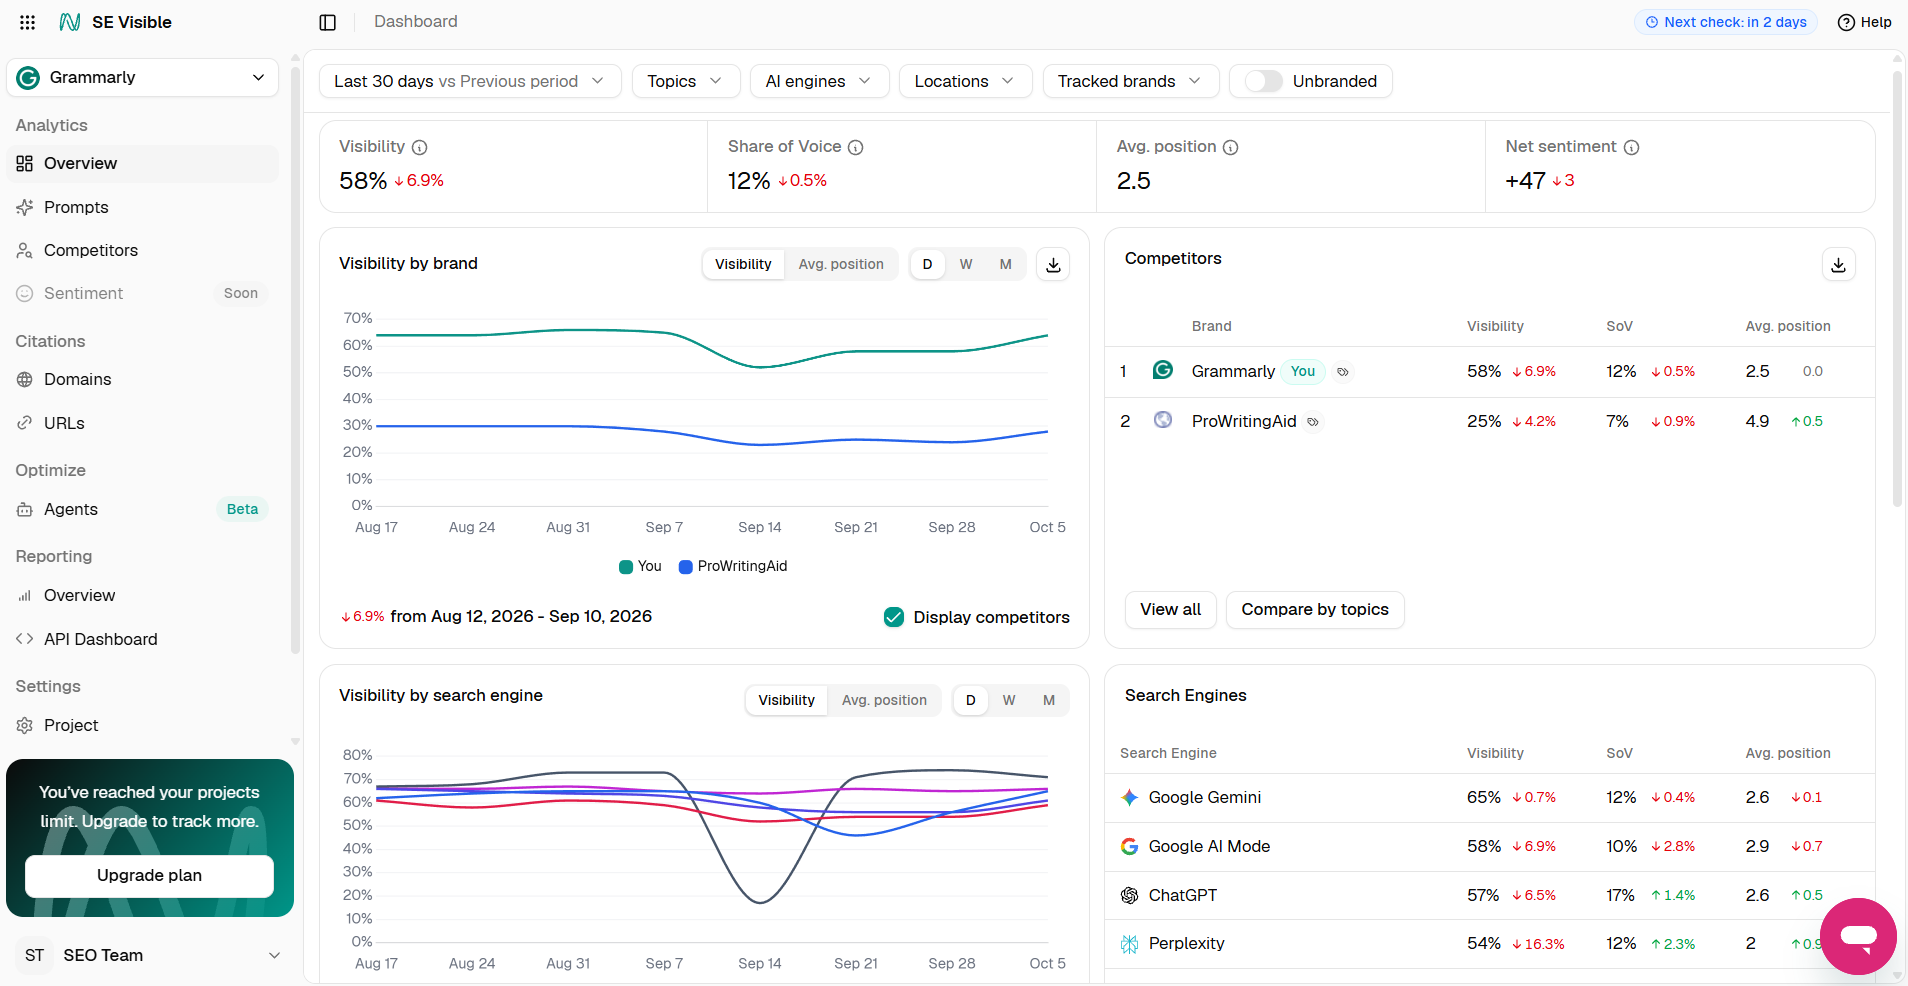Click the link icon next to ProWritingAid
Viewport: 1908px width, 986px height.
[1313, 422]
